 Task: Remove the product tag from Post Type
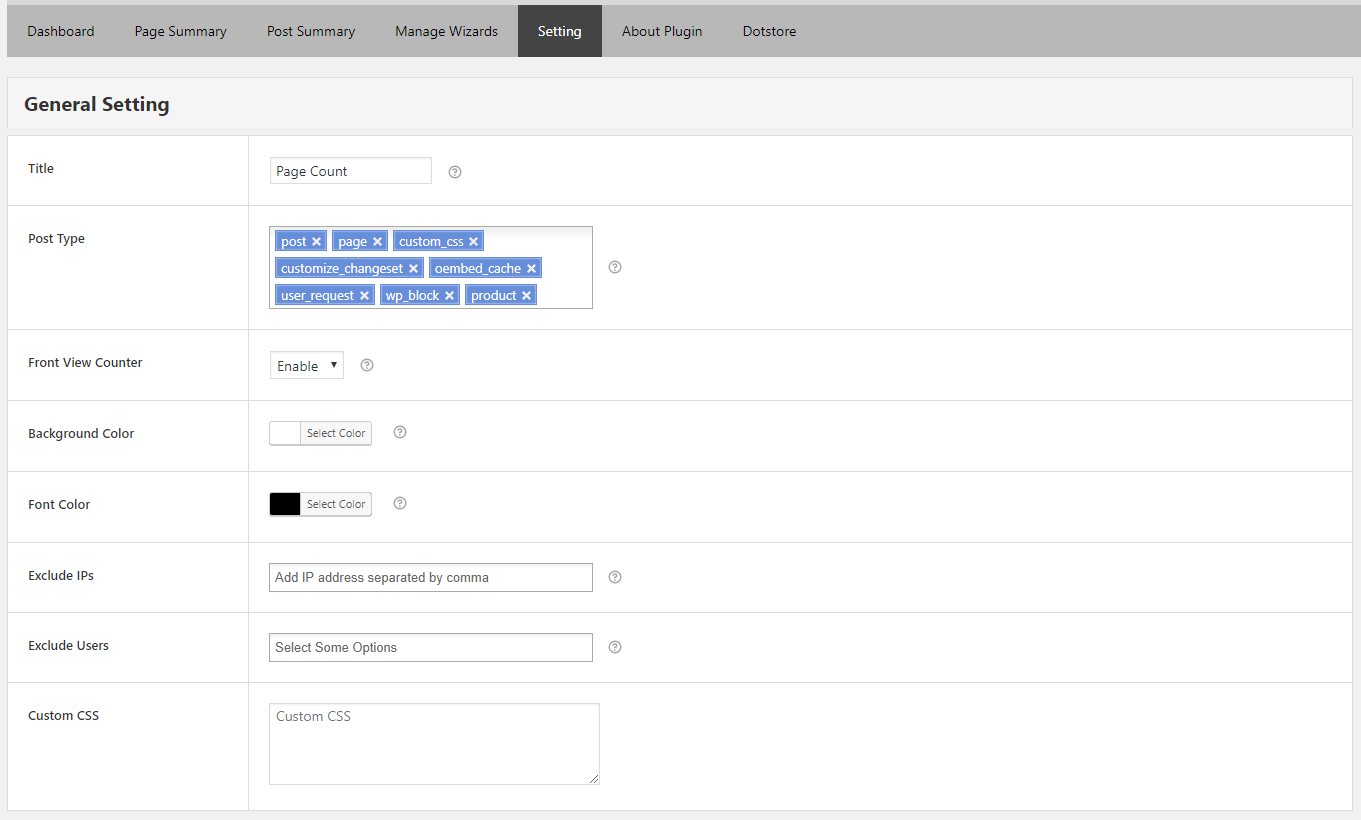point(527,296)
